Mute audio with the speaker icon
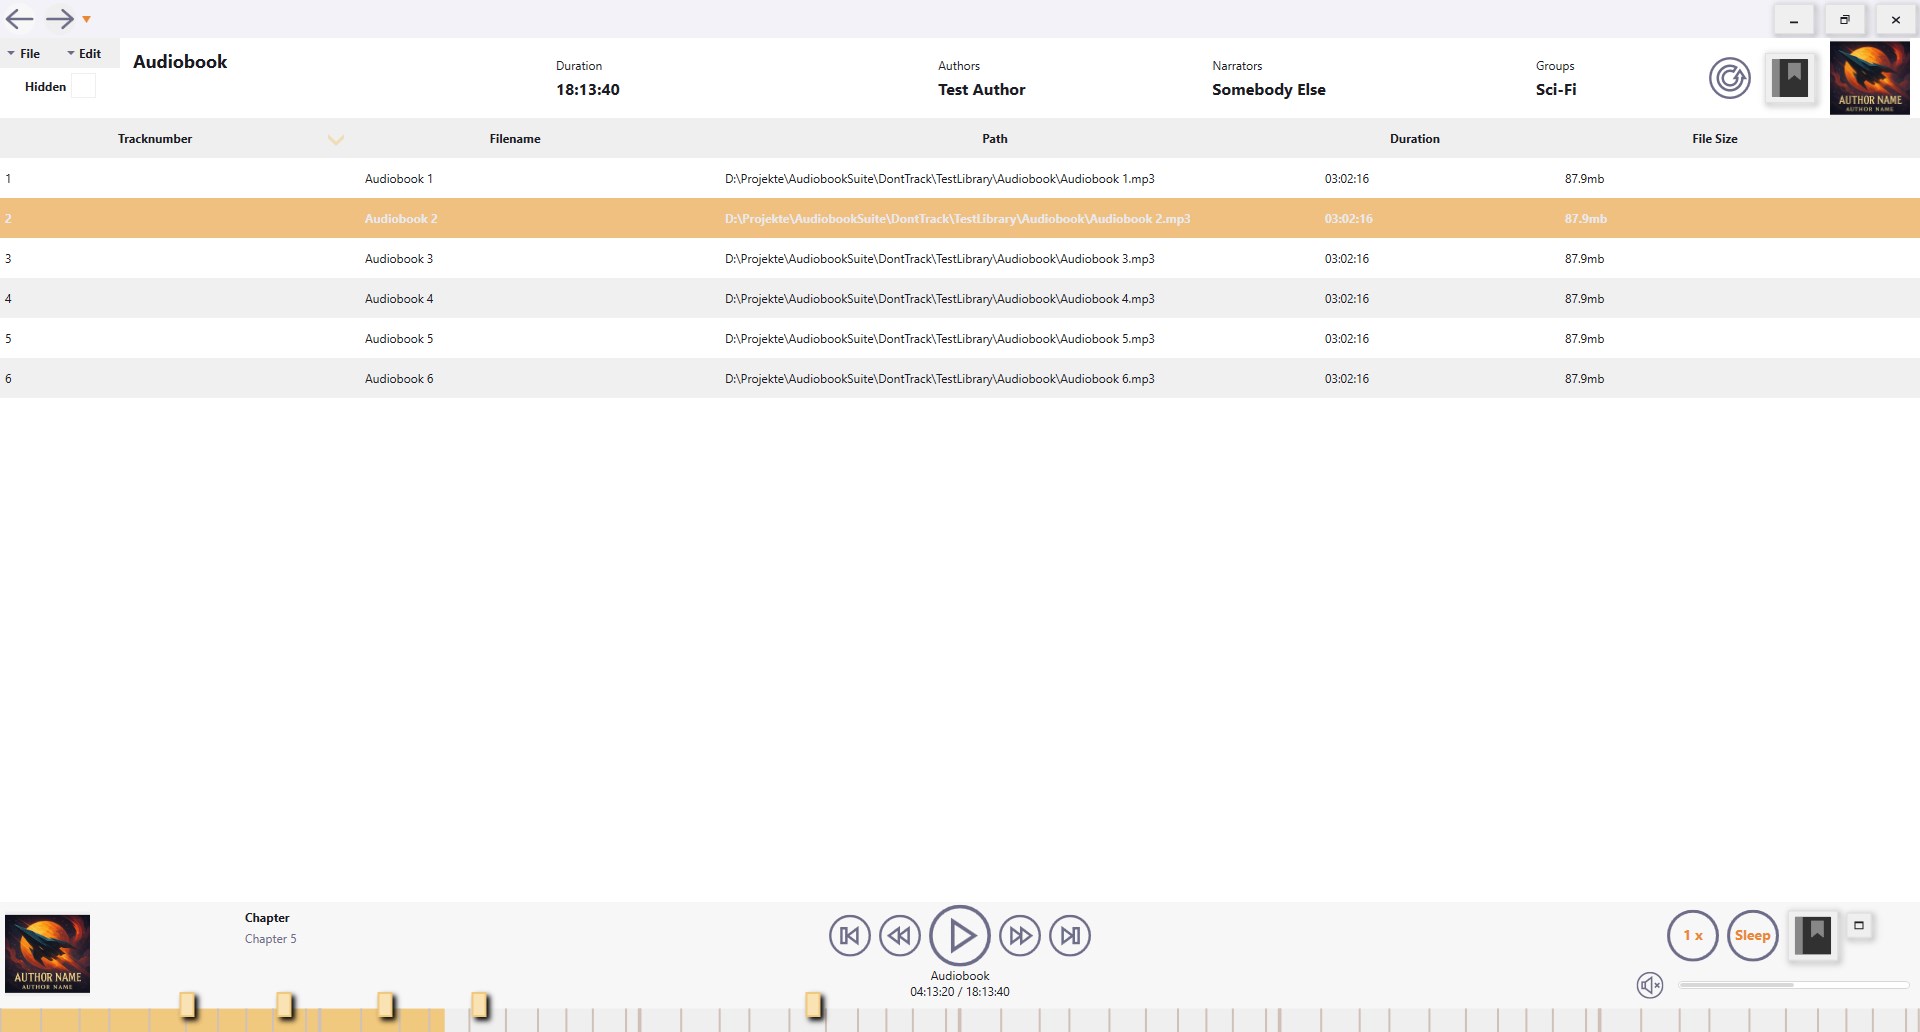The image size is (1920, 1032). pos(1651,985)
